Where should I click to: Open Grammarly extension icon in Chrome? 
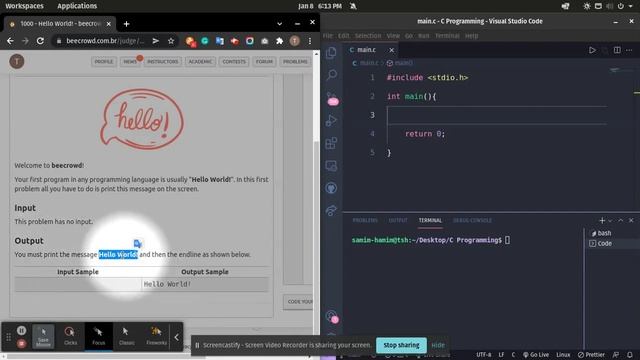coord(205,41)
